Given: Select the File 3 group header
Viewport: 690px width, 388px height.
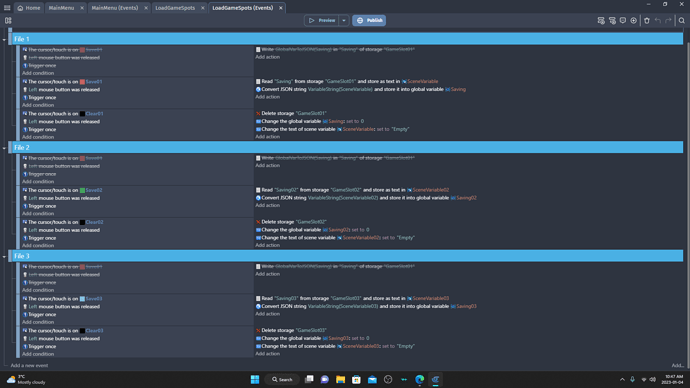Looking at the screenshot, I should [348, 256].
